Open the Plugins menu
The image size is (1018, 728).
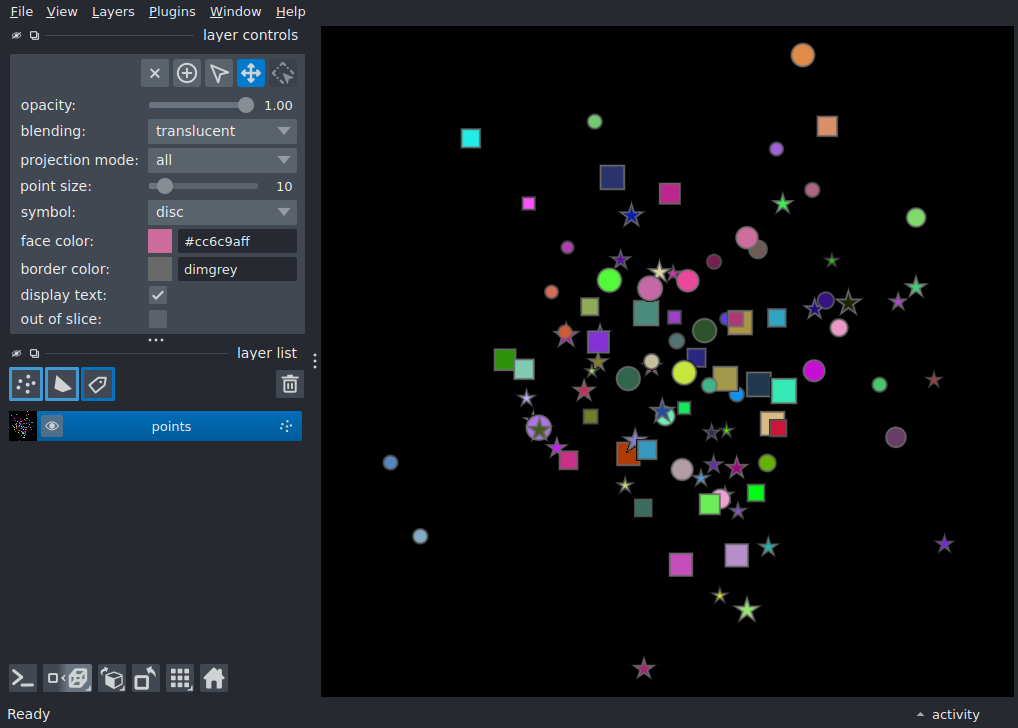172,12
